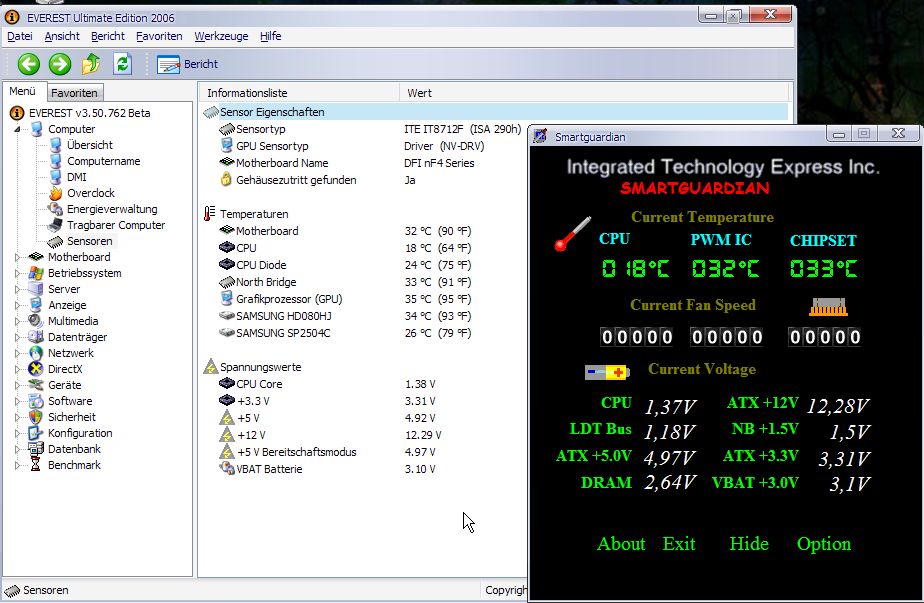The height and width of the screenshot is (603, 924).
Task: Expand the Datenträger tree node
Action: pos(18,337)
